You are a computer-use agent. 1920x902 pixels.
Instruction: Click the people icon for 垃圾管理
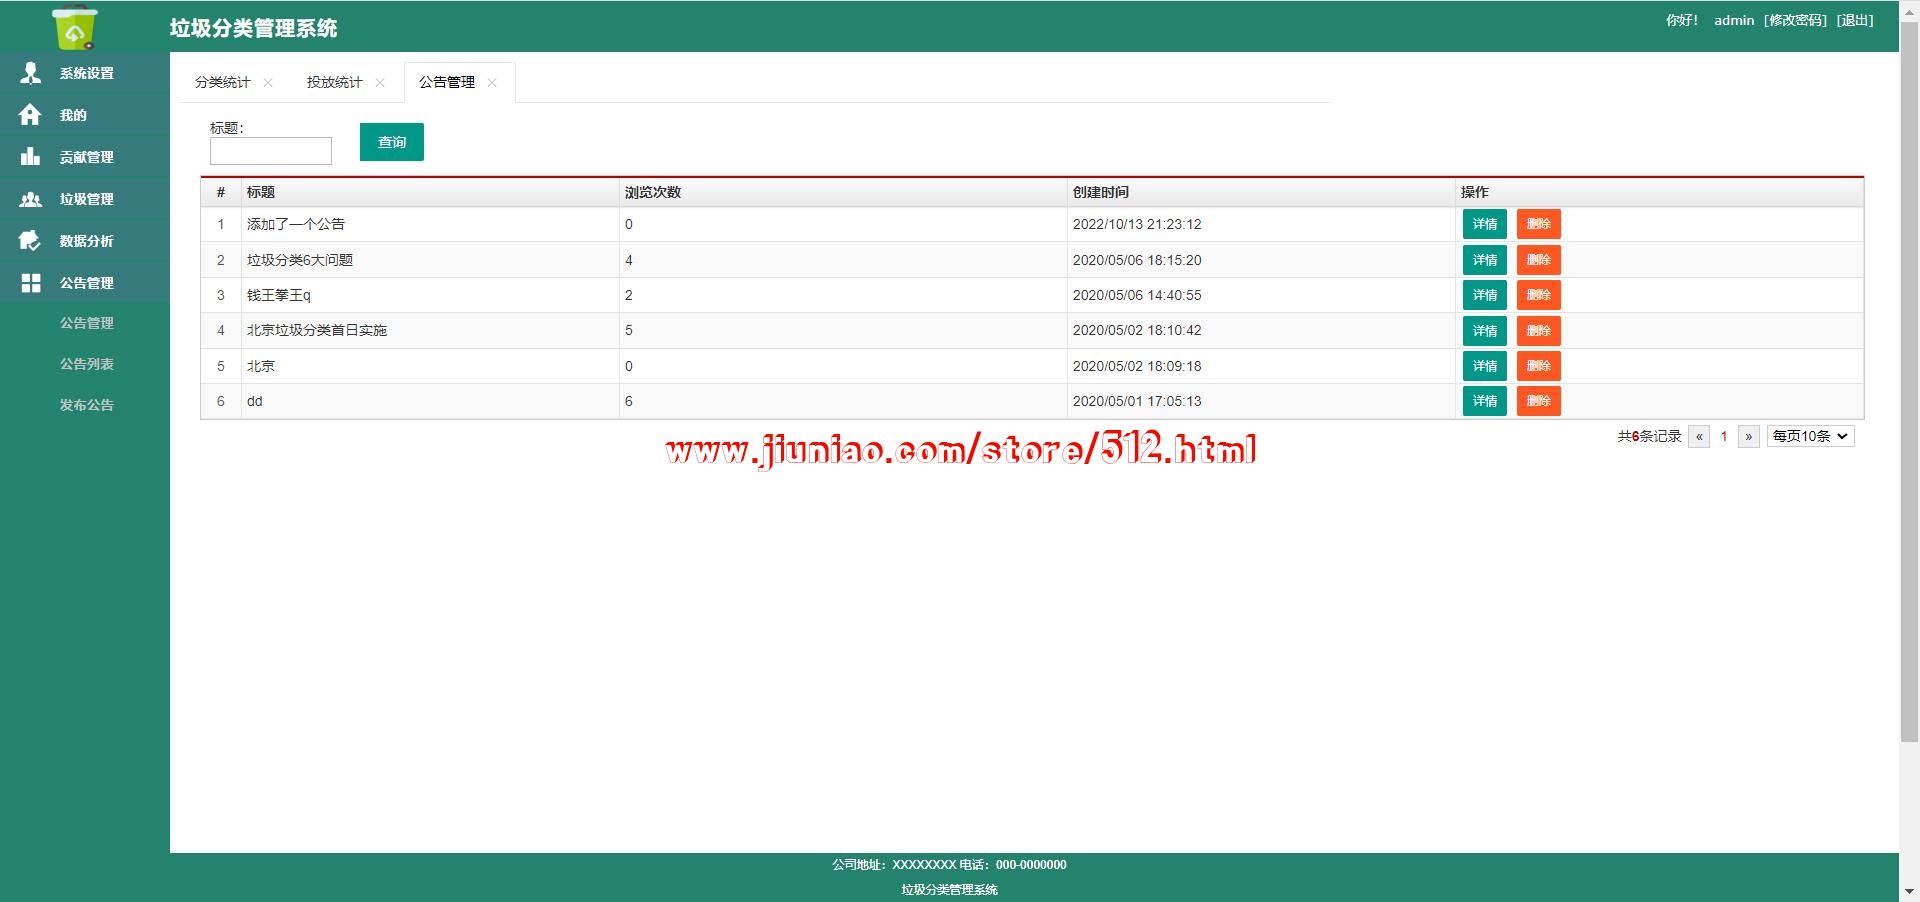[31, 199]
